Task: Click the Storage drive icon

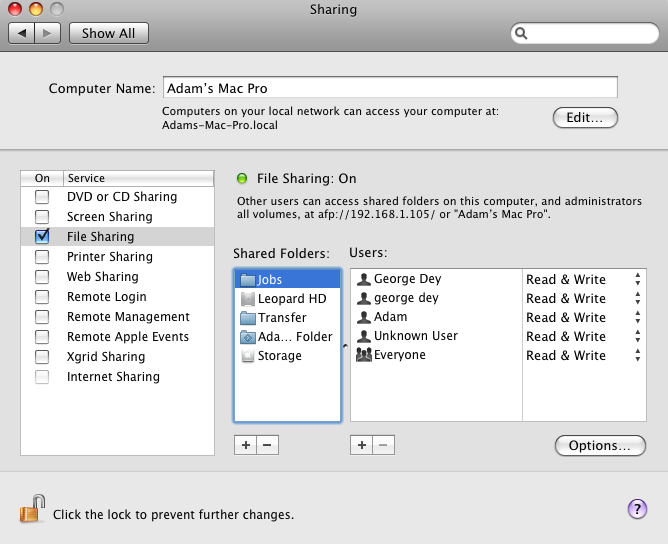Action: click(x=248, y=356)
